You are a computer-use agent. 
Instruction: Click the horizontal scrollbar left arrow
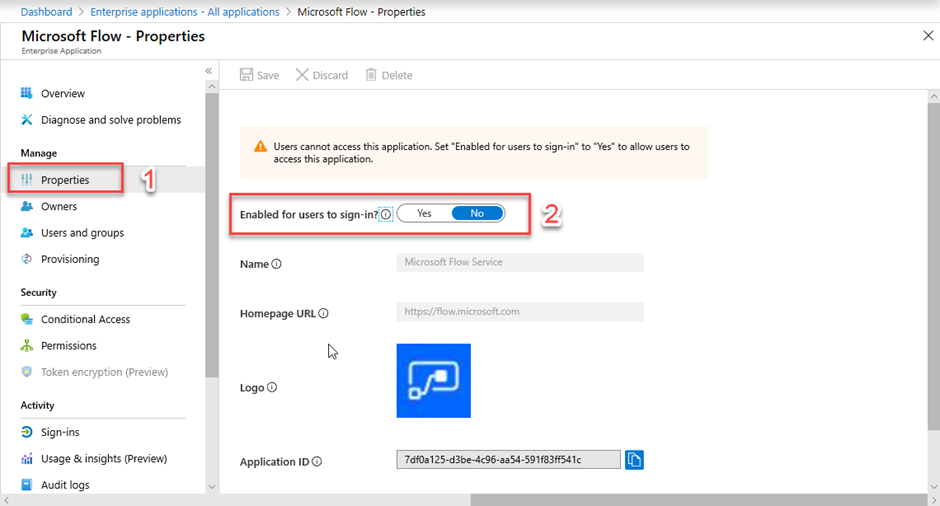click(x=6, y=500)
